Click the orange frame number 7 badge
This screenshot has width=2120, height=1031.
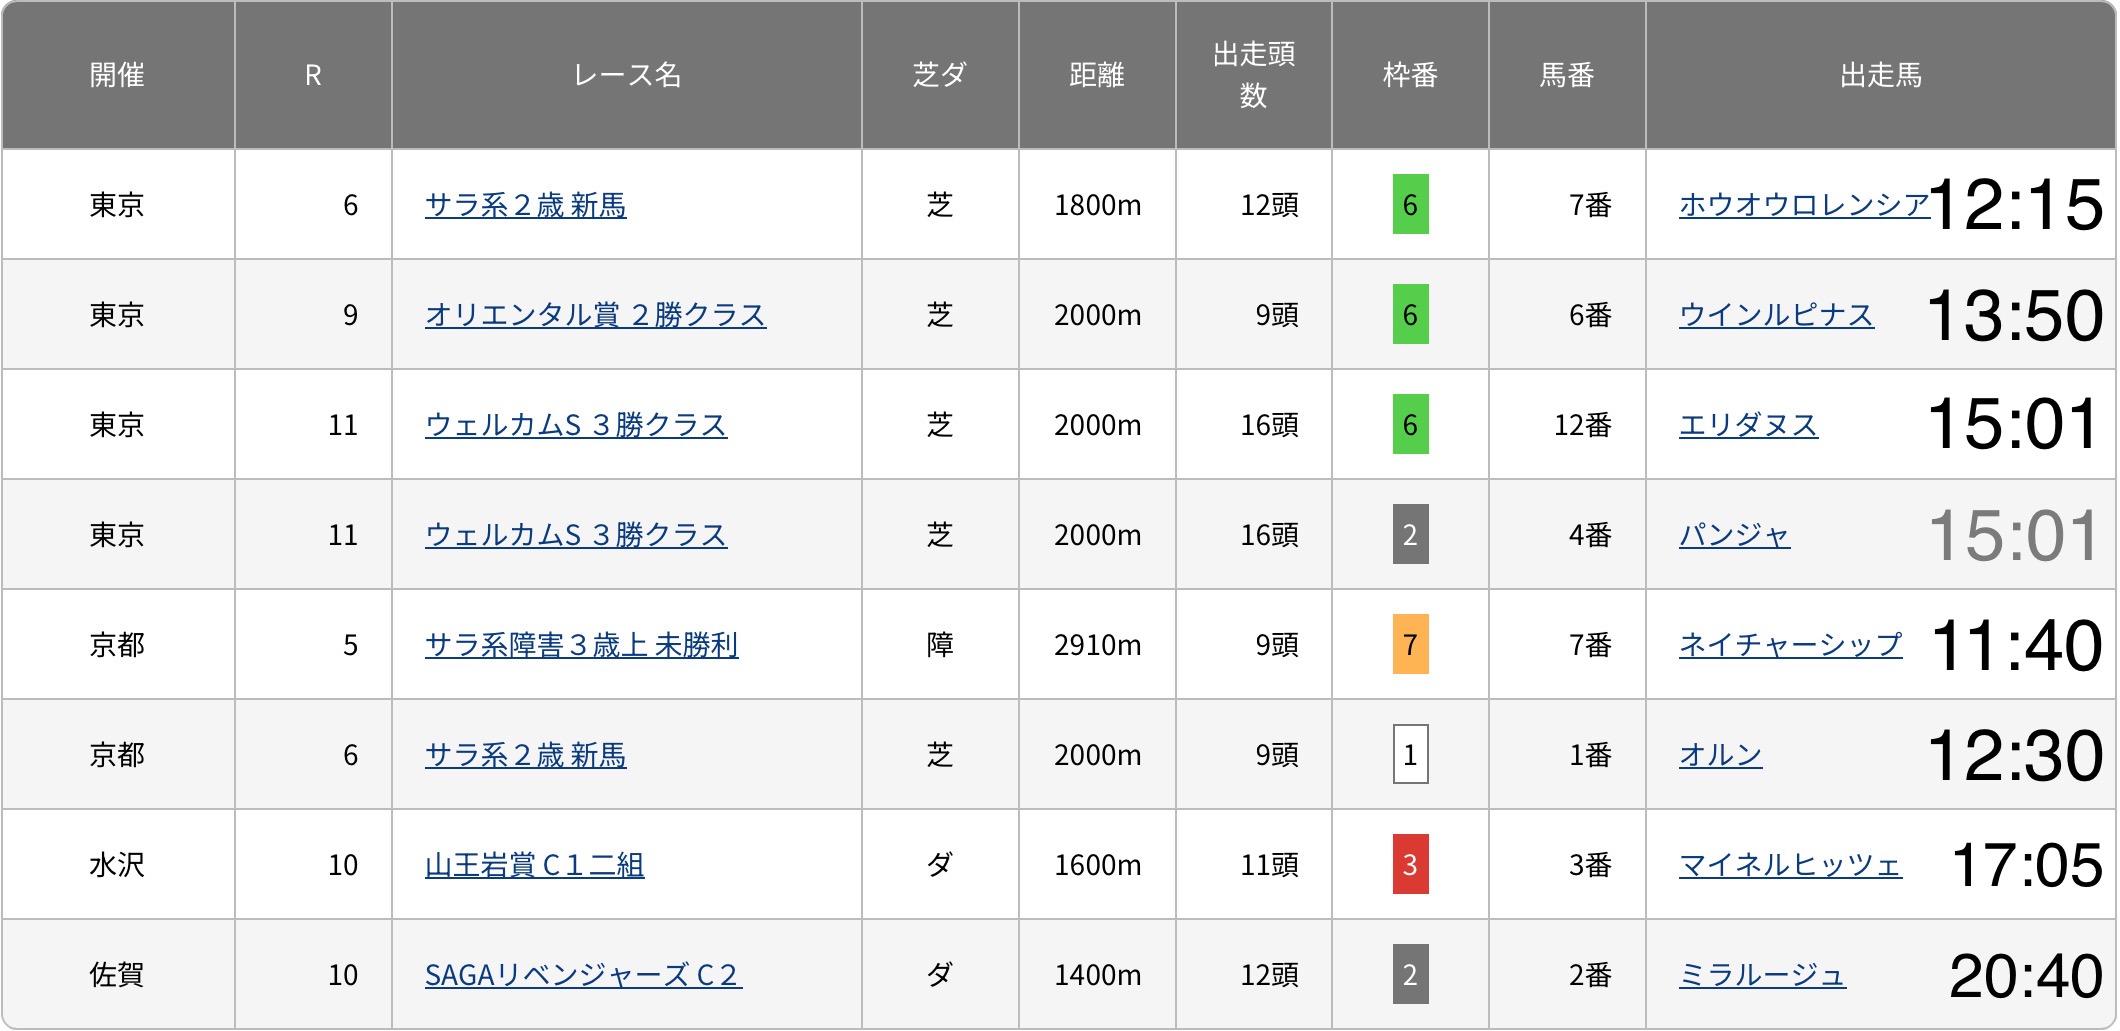click(1410, 645)
